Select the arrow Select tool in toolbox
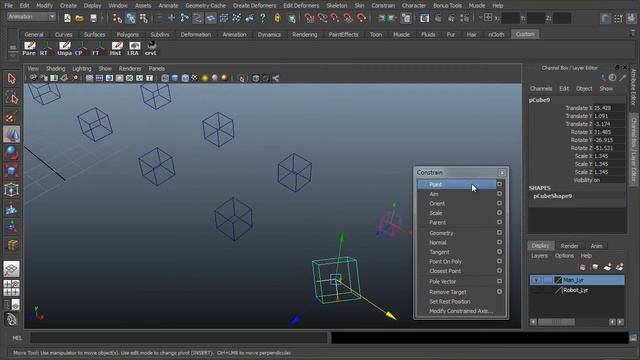 pyautogui.click(x=11, y=78)
